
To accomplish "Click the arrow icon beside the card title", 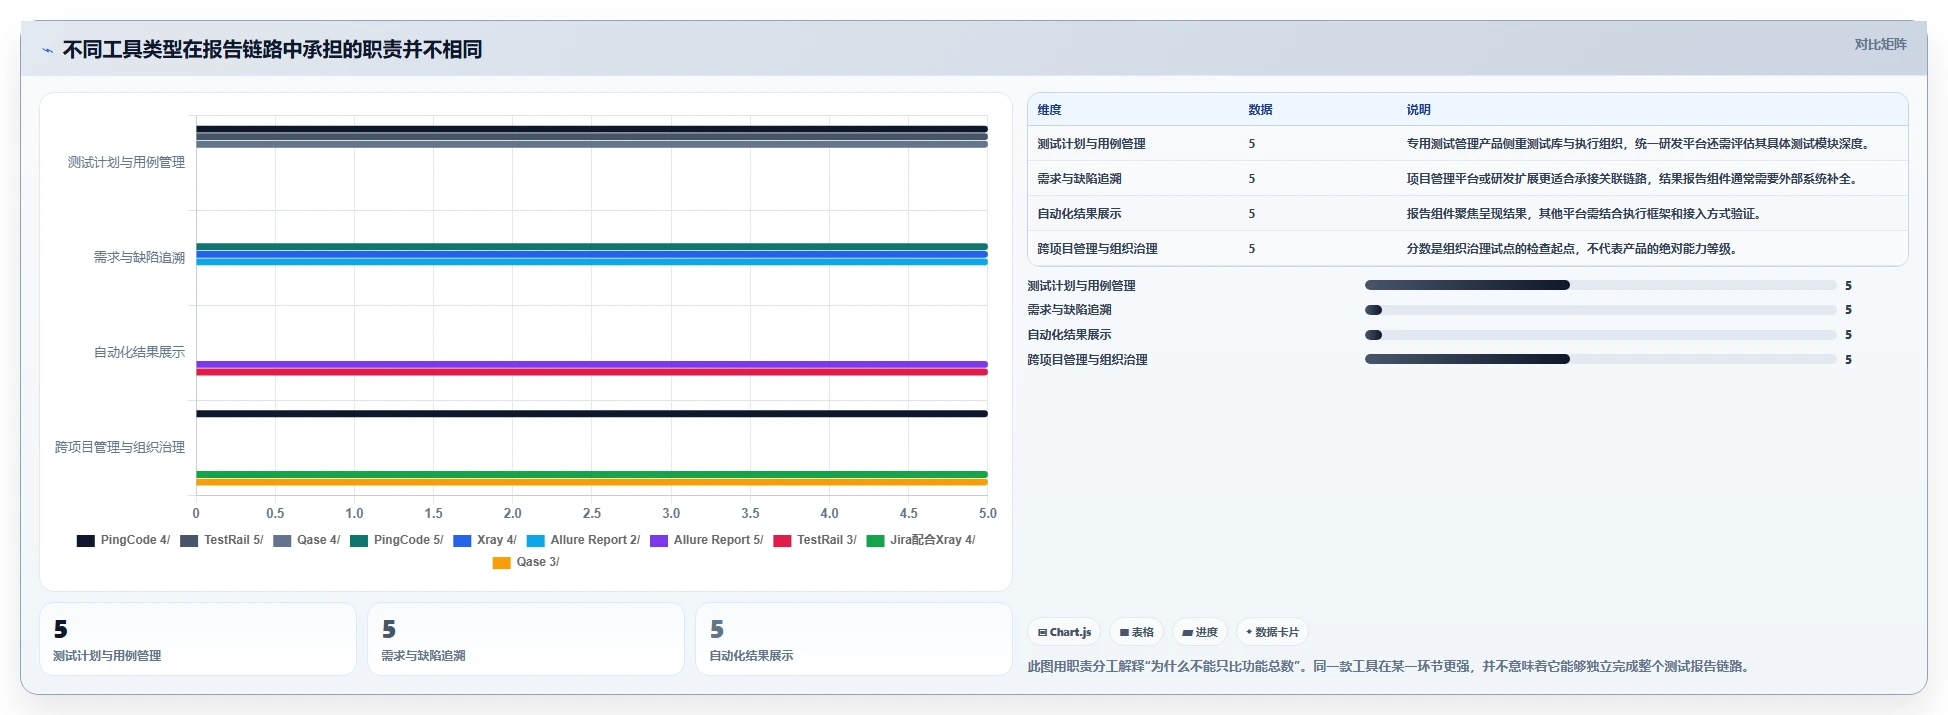I will tap(47, 50).
